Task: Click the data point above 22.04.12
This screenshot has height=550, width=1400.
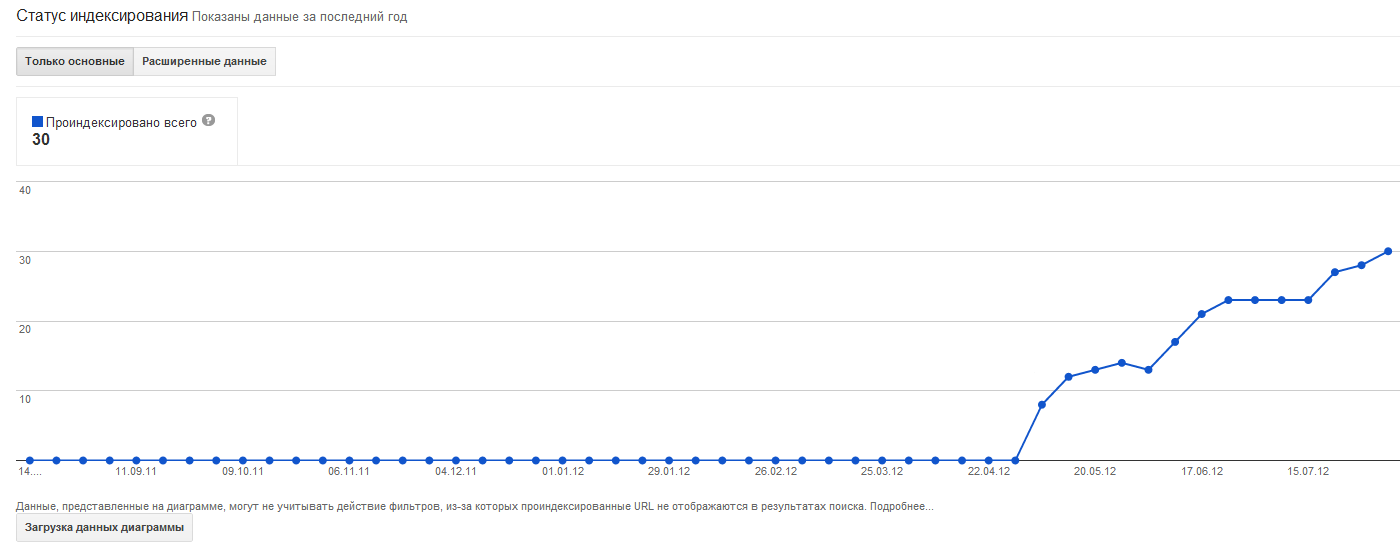Action: pos(988,460)
